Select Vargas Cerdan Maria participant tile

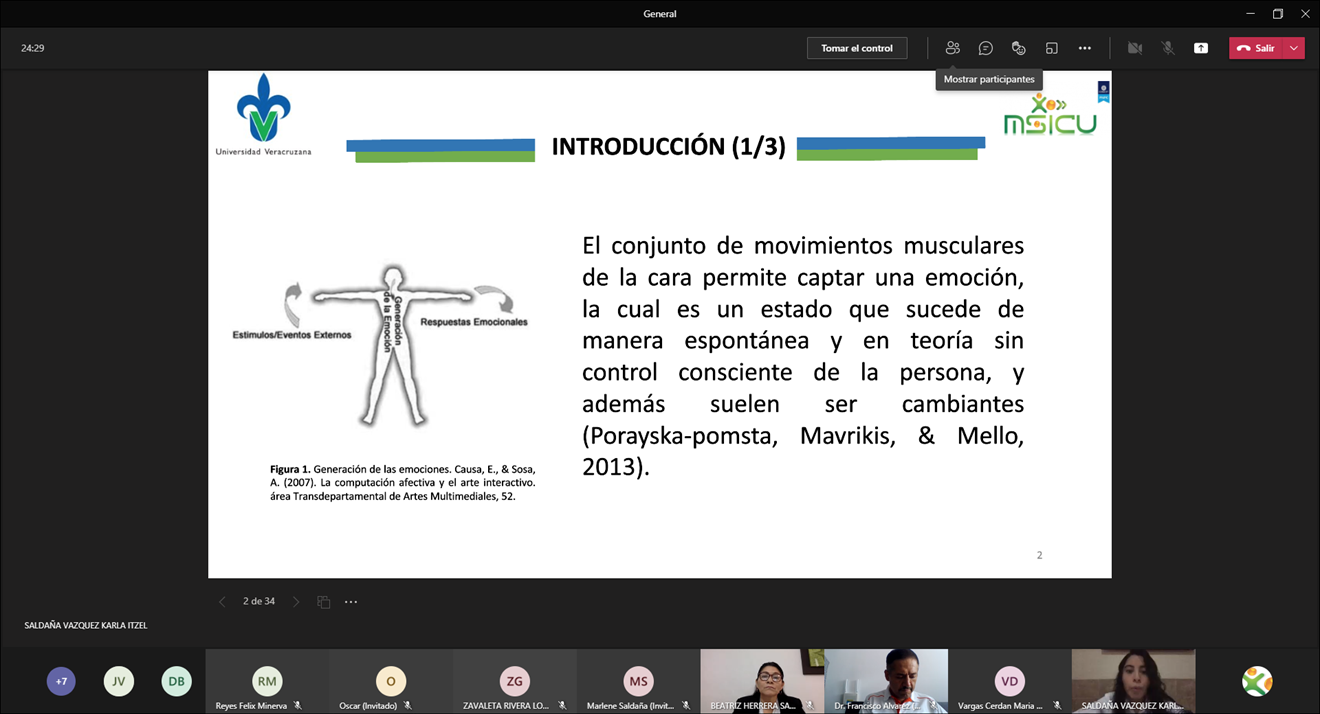coord(1009,681)
